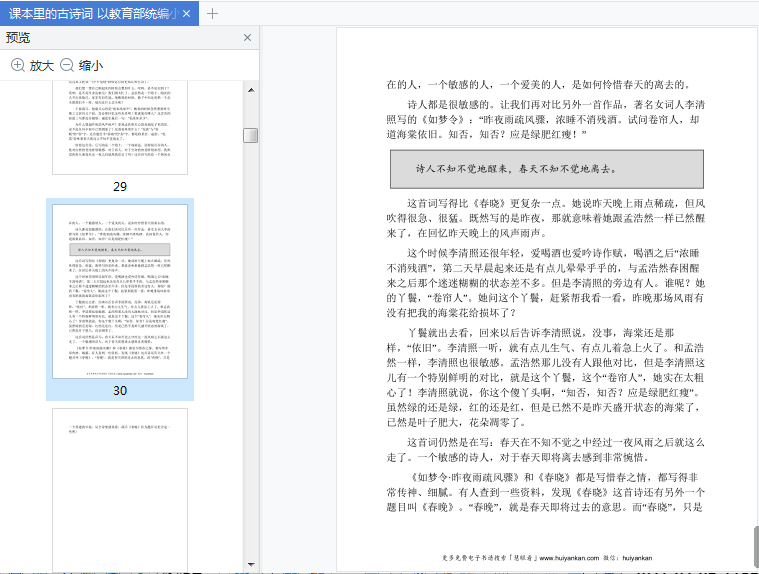
Task: Click the thumbnail panel scroll up arrow
Action: tap(251, 90)
